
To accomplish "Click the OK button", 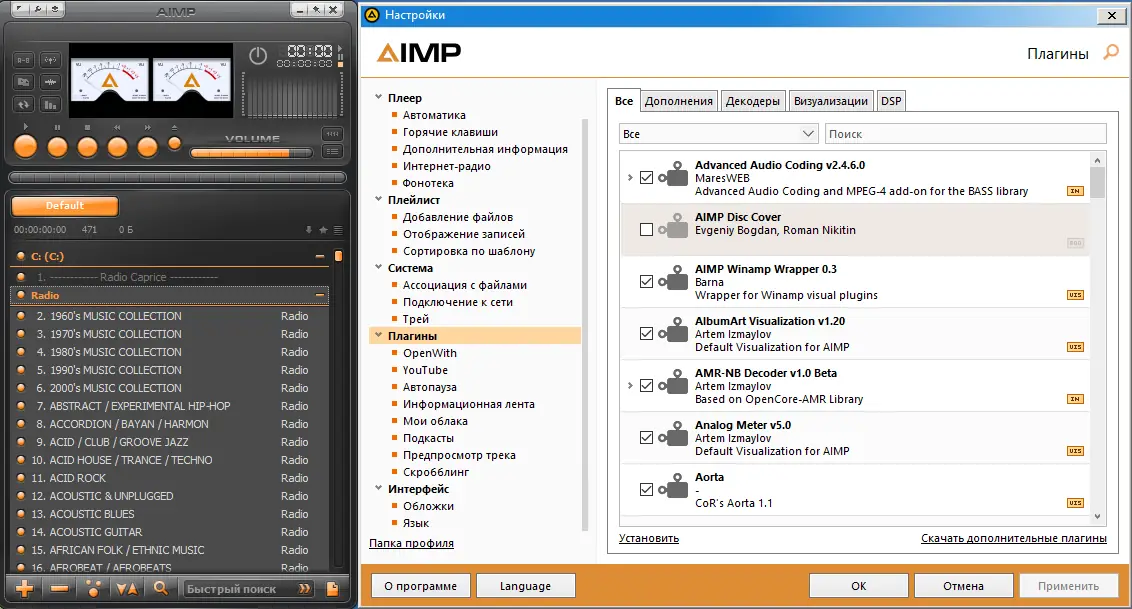I will pyautogui.click(x=858, y=586).
